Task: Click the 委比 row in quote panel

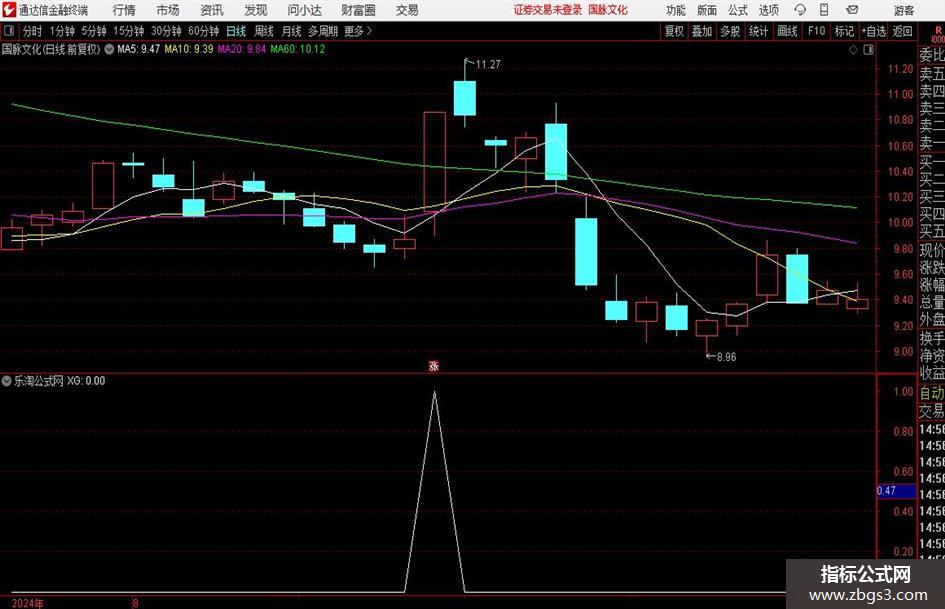Action: click(932, 55)
